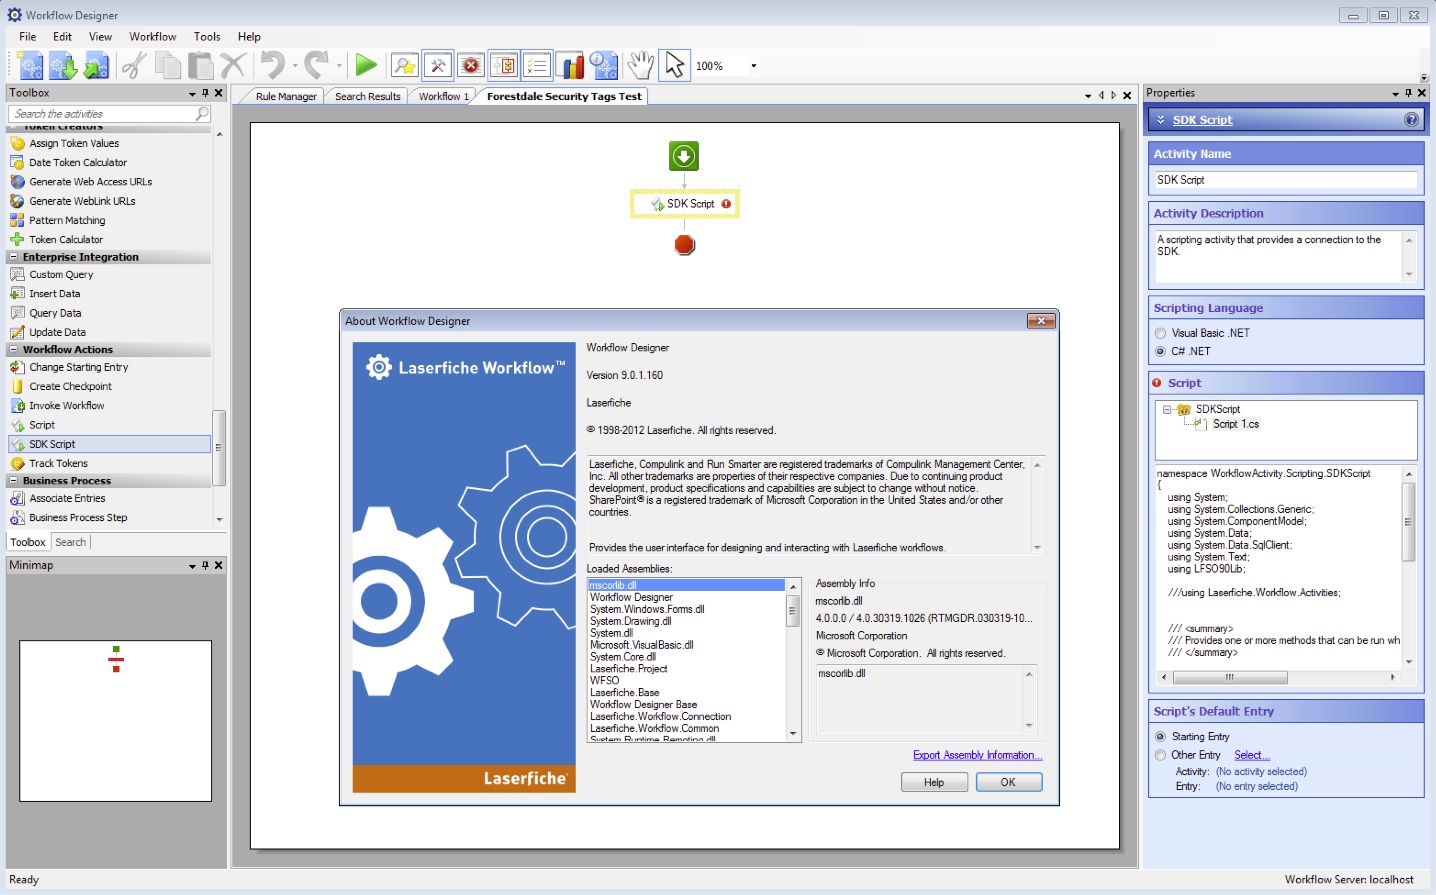
Task: Click the Paste clipboard icon
Action: [201, 66]
